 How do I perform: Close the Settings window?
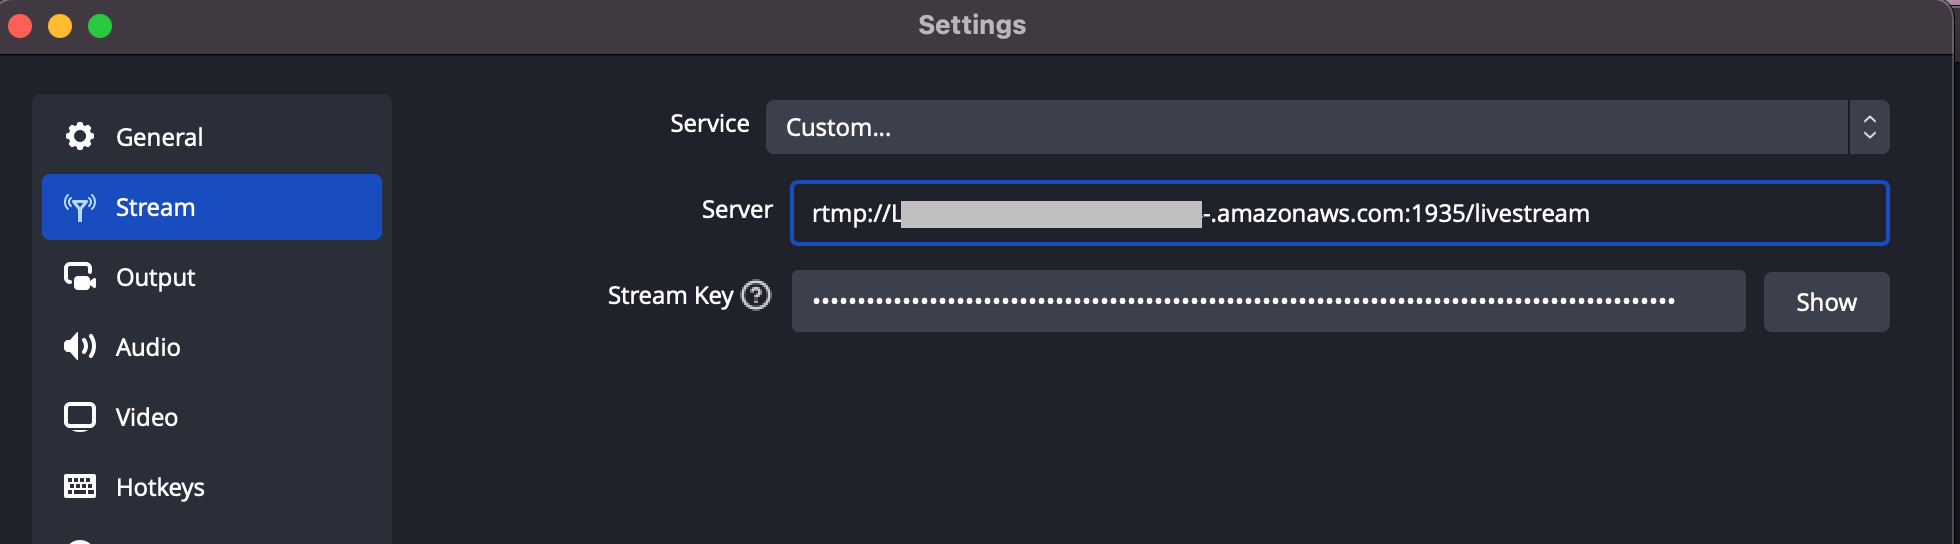point(20,26)
